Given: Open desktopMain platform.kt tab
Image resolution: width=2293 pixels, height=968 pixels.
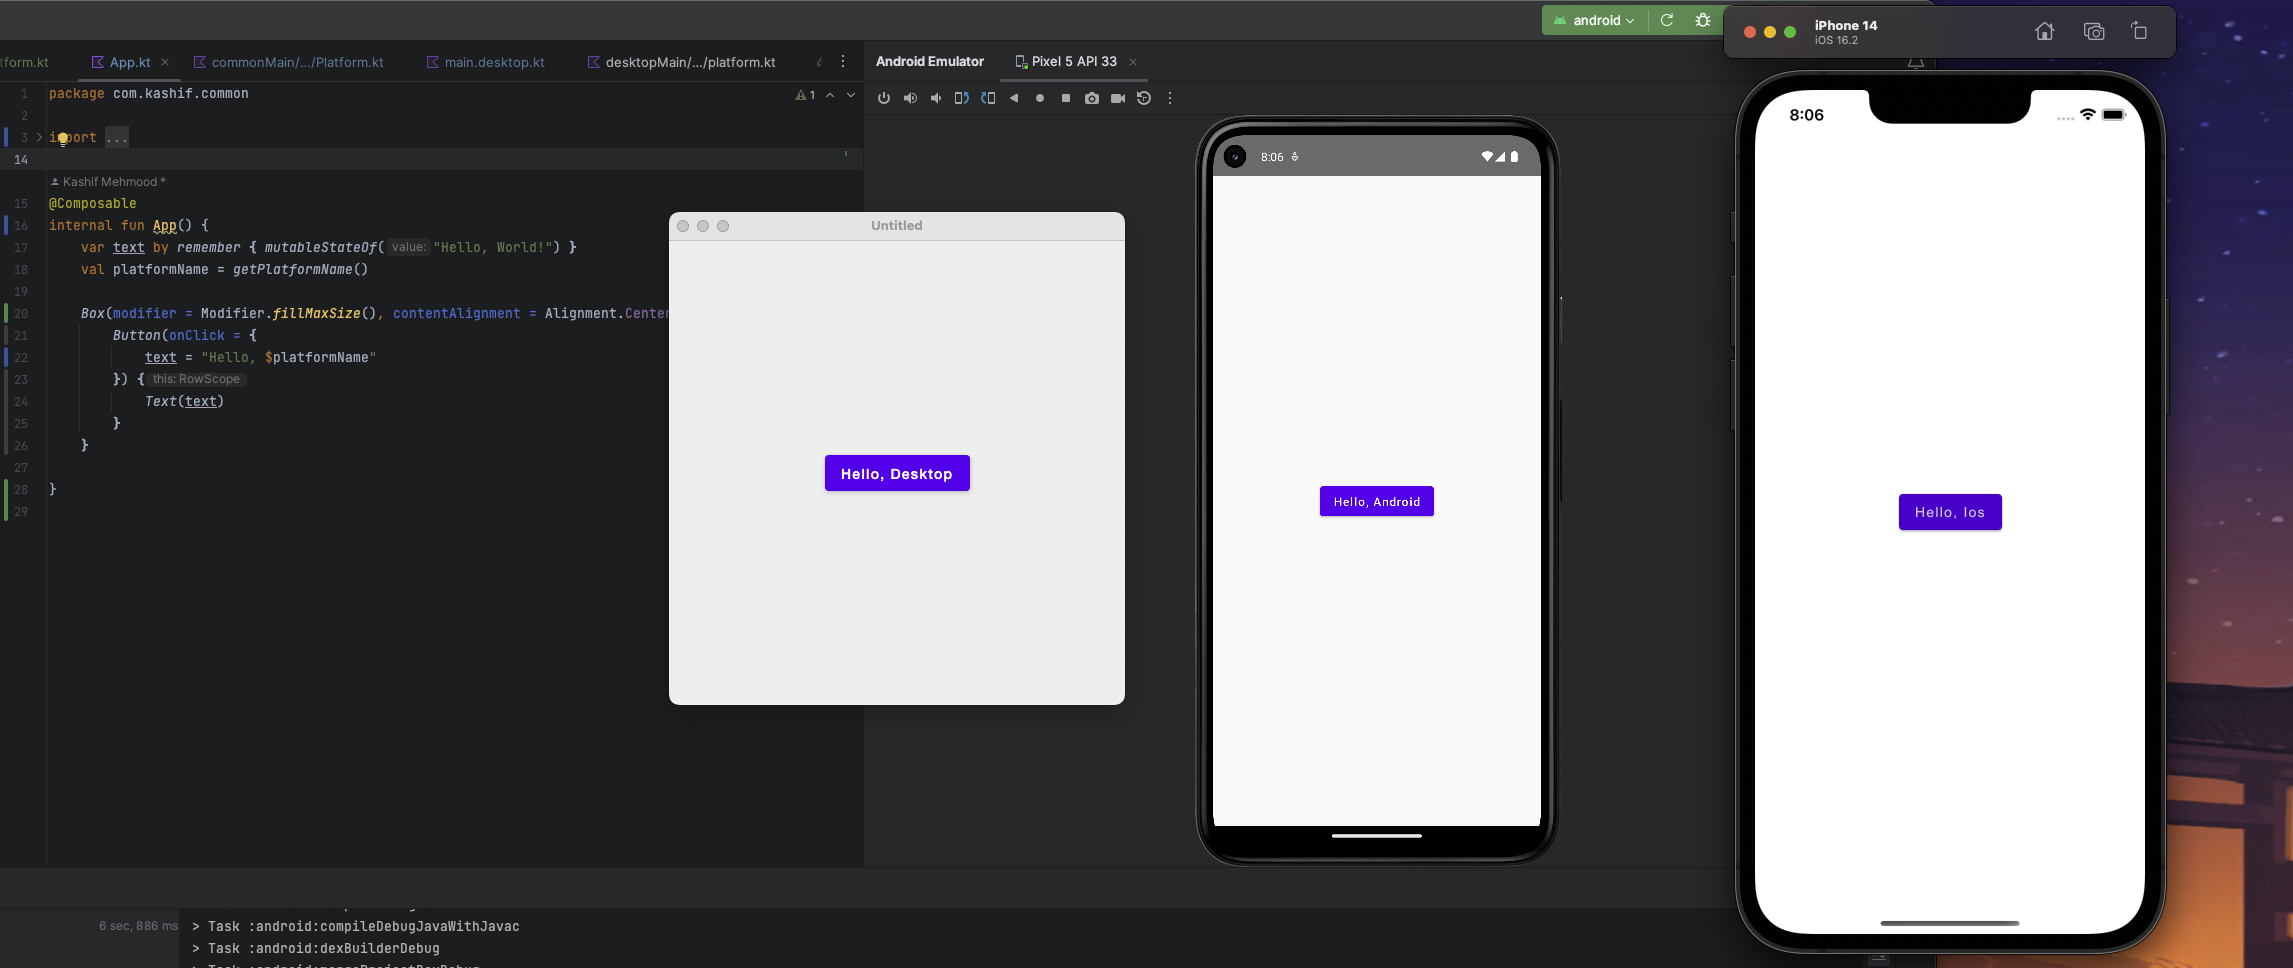Looking at the screenshot, I should [x=681, y=62].
